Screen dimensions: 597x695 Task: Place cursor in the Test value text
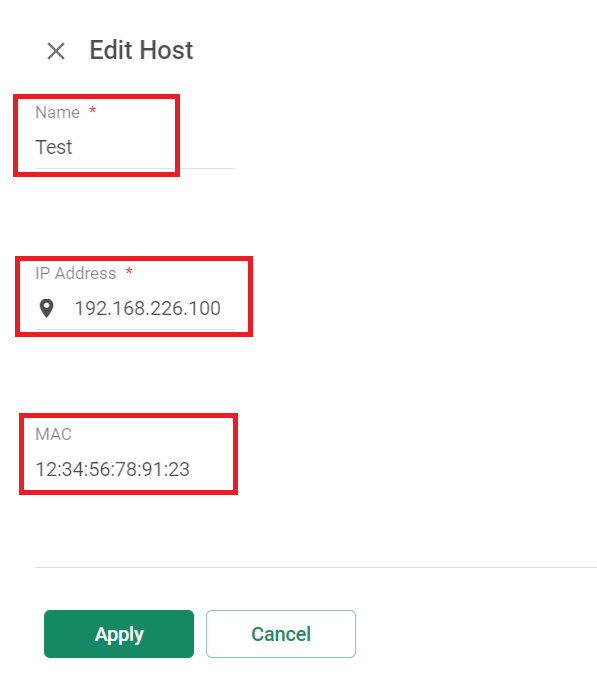click(x=54, y=147)
